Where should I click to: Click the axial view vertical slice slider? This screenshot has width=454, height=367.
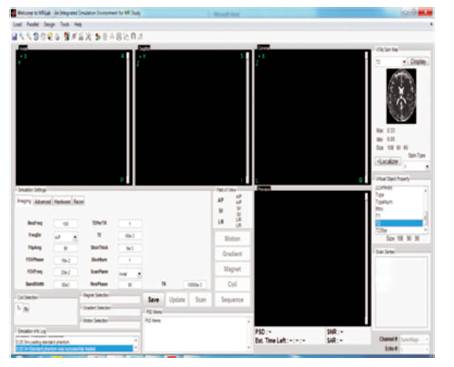coord(128,117)
